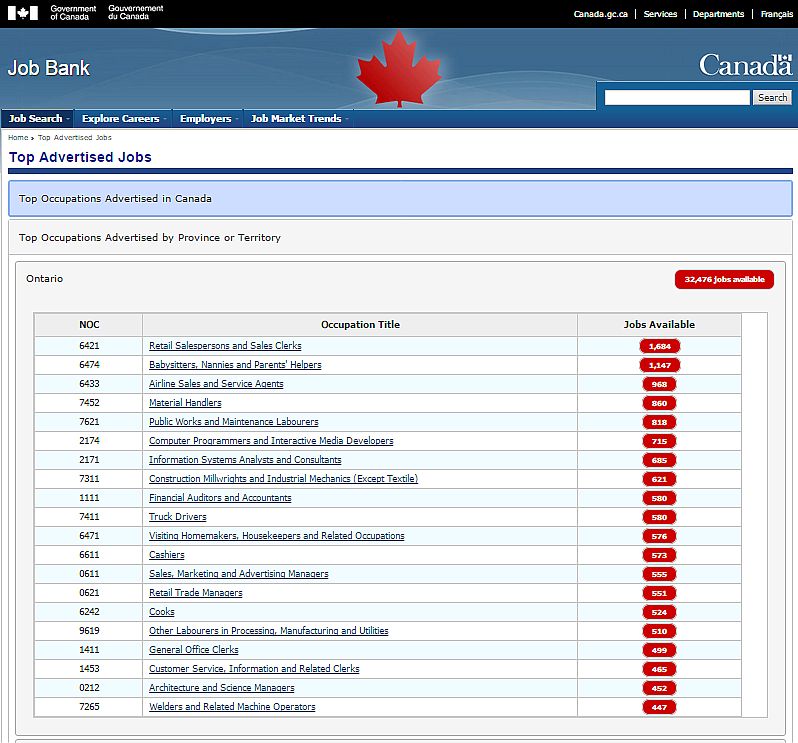The width and height of the screenshot is (798, 743).
Task: Open the Services header link
Action: click(x=660, y=14)
